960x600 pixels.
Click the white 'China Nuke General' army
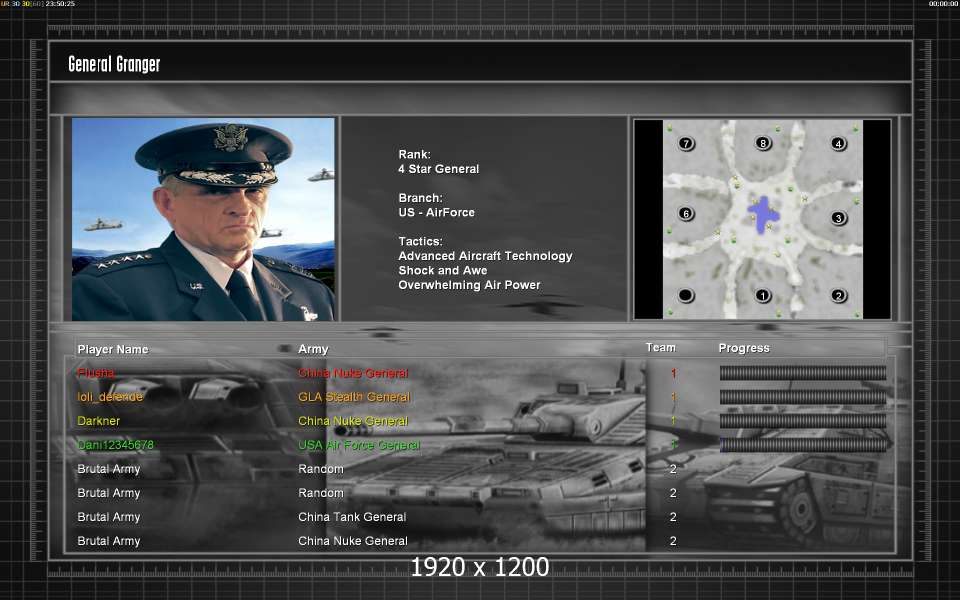point(353,541)
